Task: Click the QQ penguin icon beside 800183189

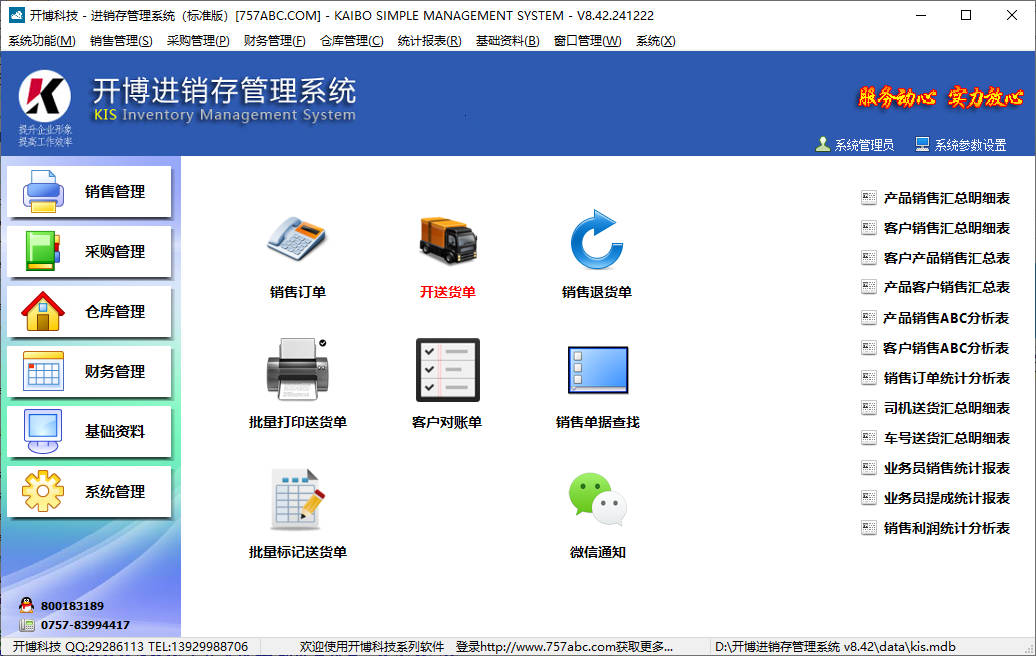Action: point(26,604)
